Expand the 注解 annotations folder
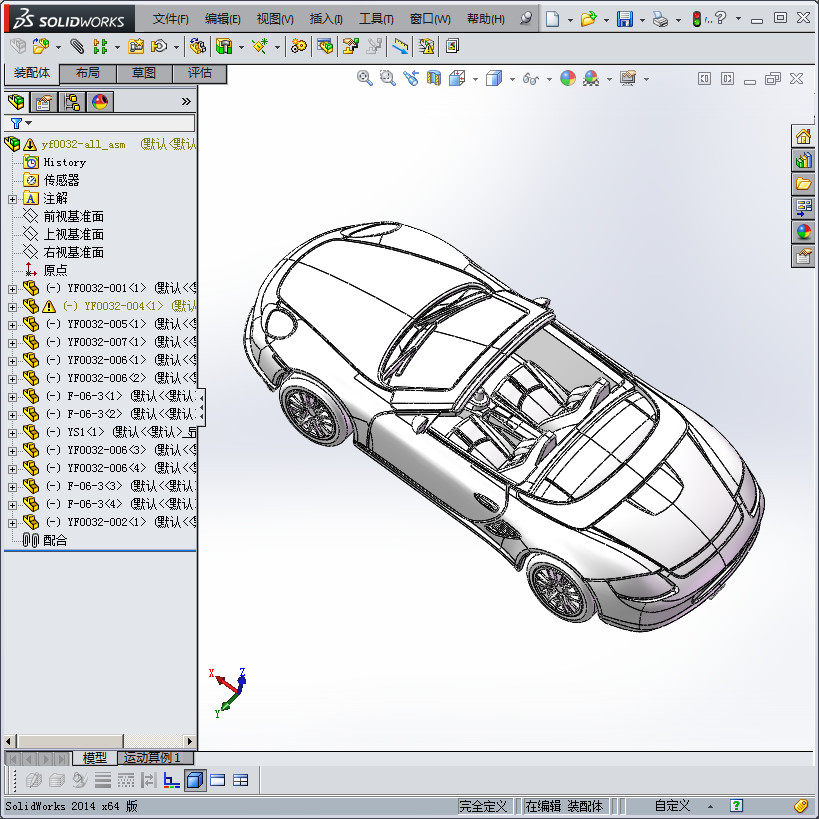 pyautogui.click(x=12, y=199)
